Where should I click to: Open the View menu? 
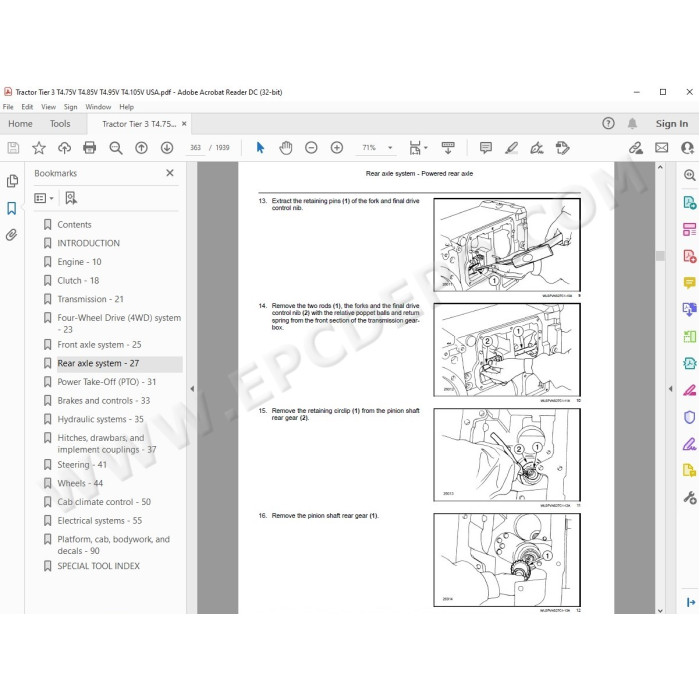coord(48,107)
